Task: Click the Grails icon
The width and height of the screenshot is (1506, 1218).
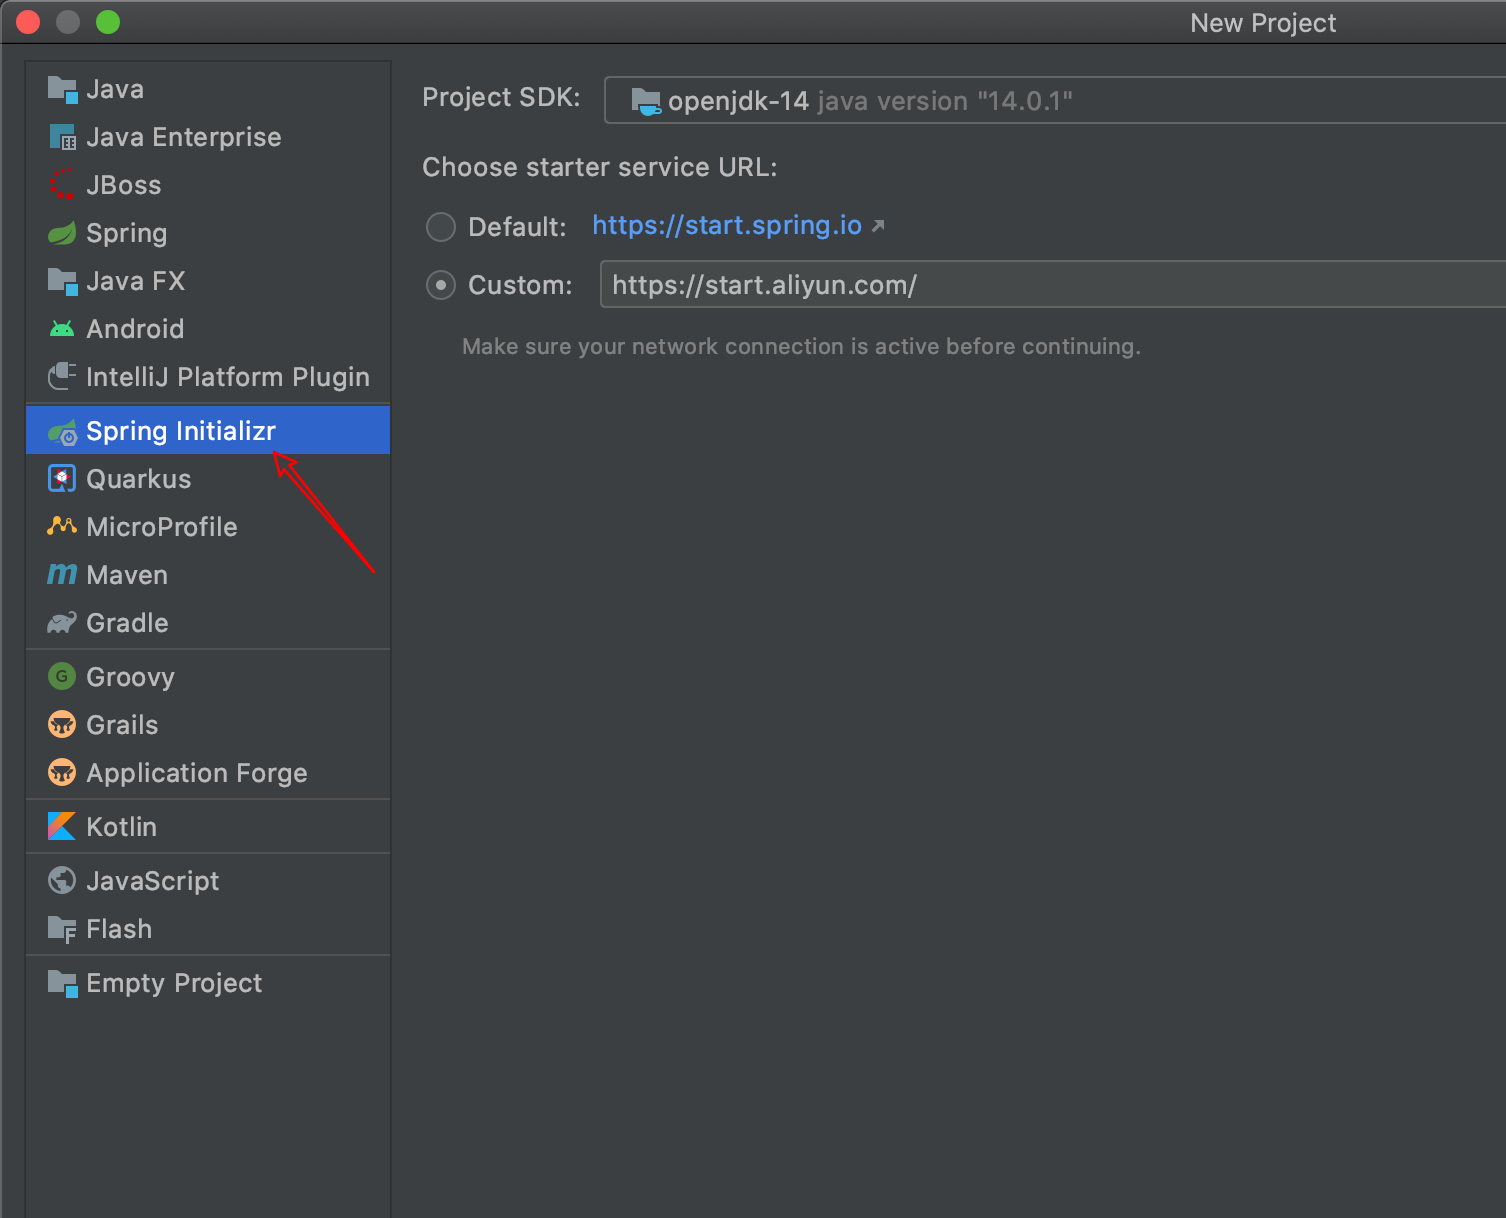Action: [x=62, y=725]
